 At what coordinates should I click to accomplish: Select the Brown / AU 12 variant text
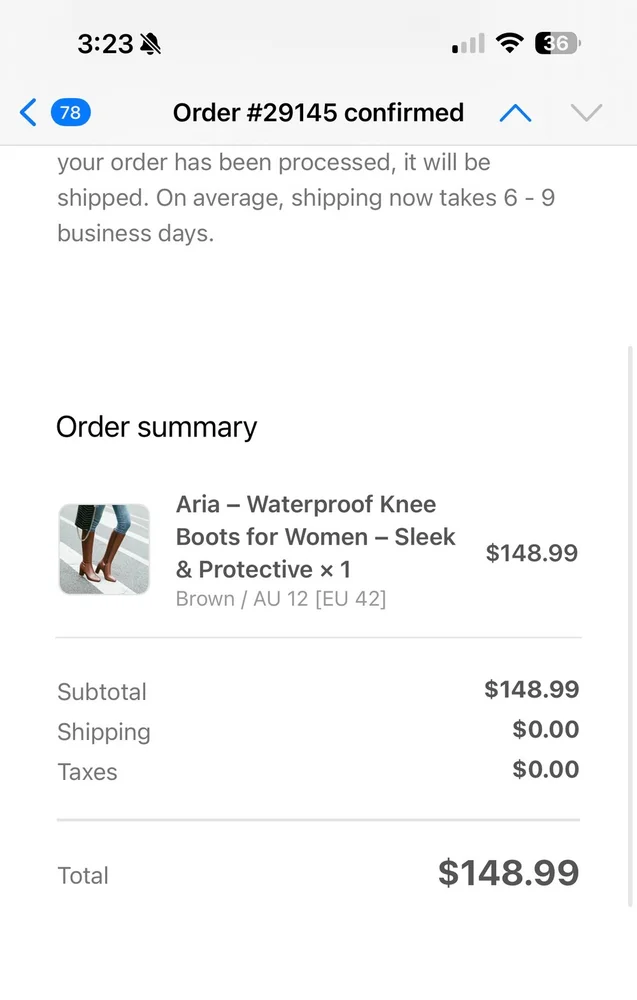[x=281, y=599]
